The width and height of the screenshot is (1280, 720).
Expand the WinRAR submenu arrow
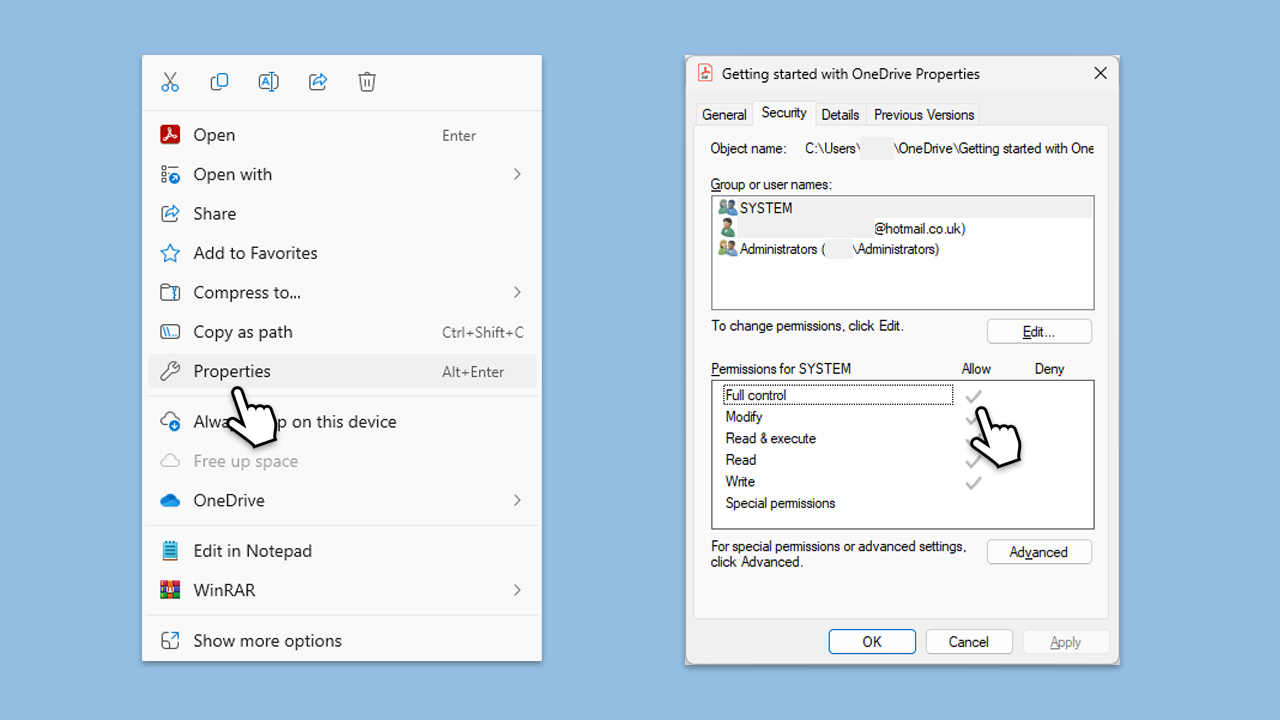click(x=517, y=590)
